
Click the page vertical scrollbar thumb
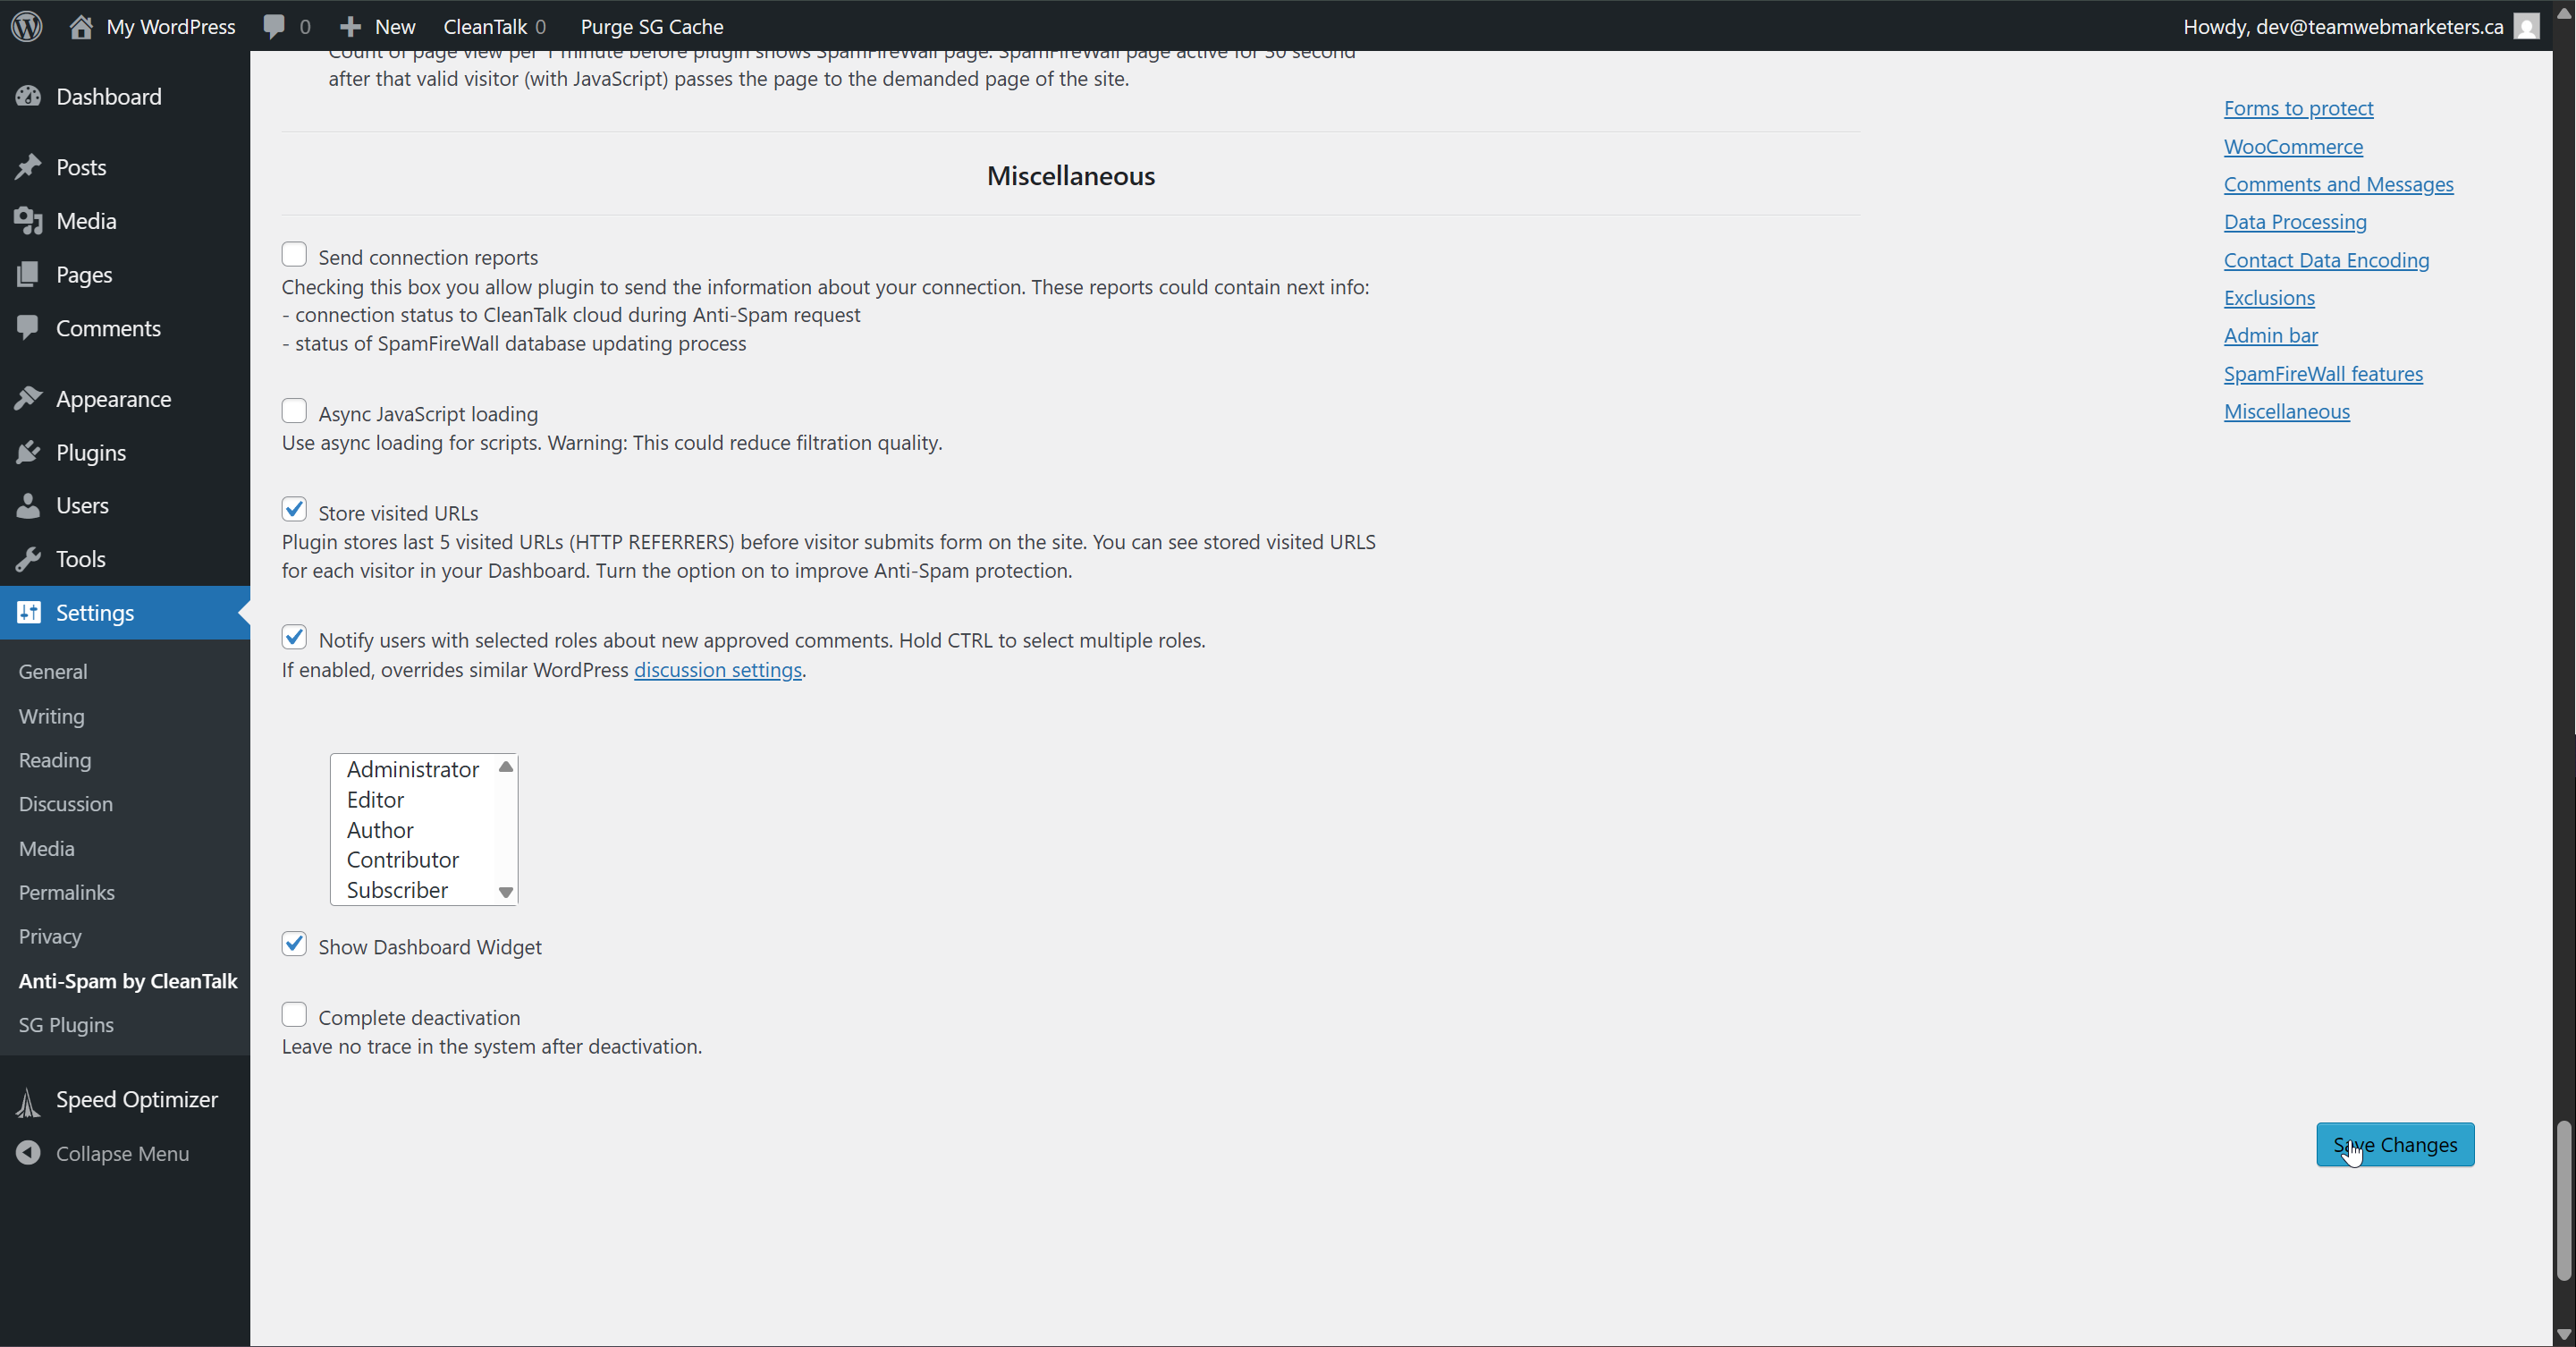[2563, 1200]
